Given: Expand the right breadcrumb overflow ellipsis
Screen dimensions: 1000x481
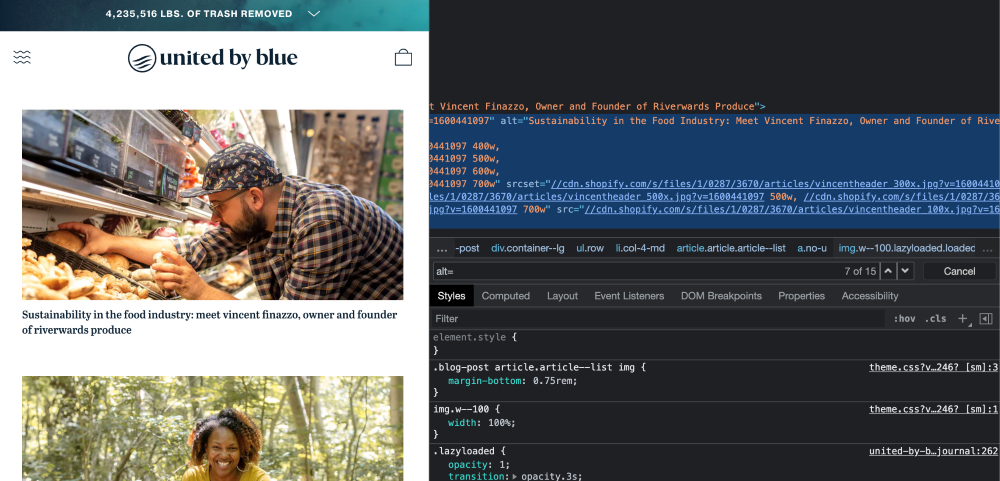Looking at the screenshot, I should (x=989, y=248).
